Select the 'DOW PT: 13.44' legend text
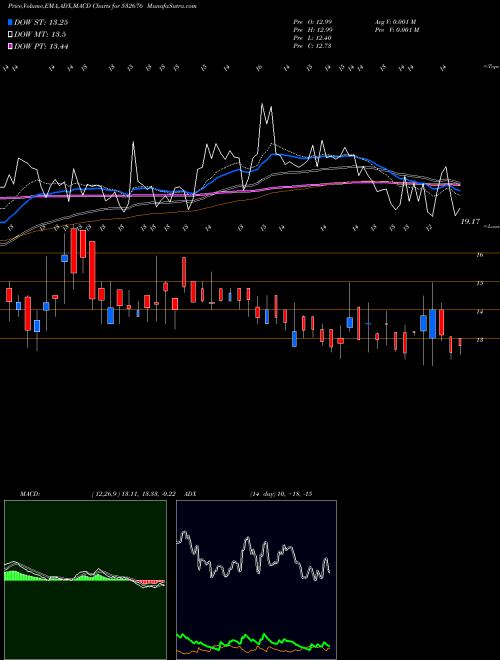Screen dimensions: 500x660 [41, 46]
